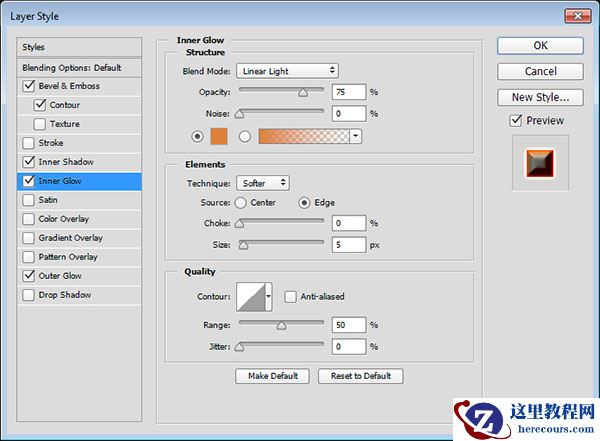Uncheck Bevel & Emboss checkbox
Viewport: 600px width, 441px height.
(29, 86)
